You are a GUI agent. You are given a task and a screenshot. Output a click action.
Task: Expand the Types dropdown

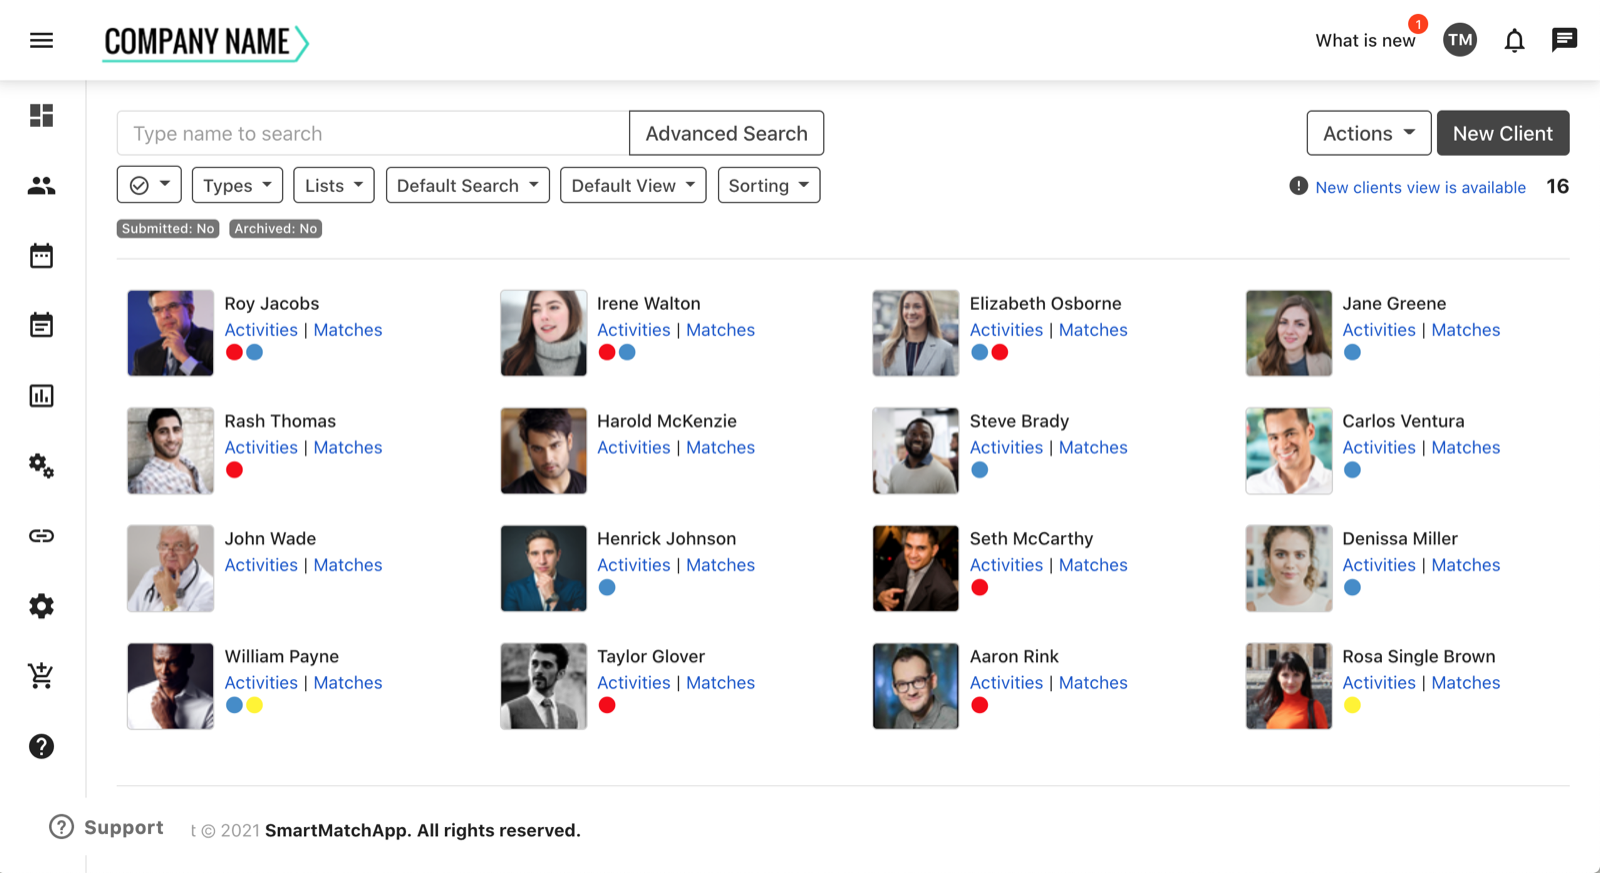click(237, 186)
